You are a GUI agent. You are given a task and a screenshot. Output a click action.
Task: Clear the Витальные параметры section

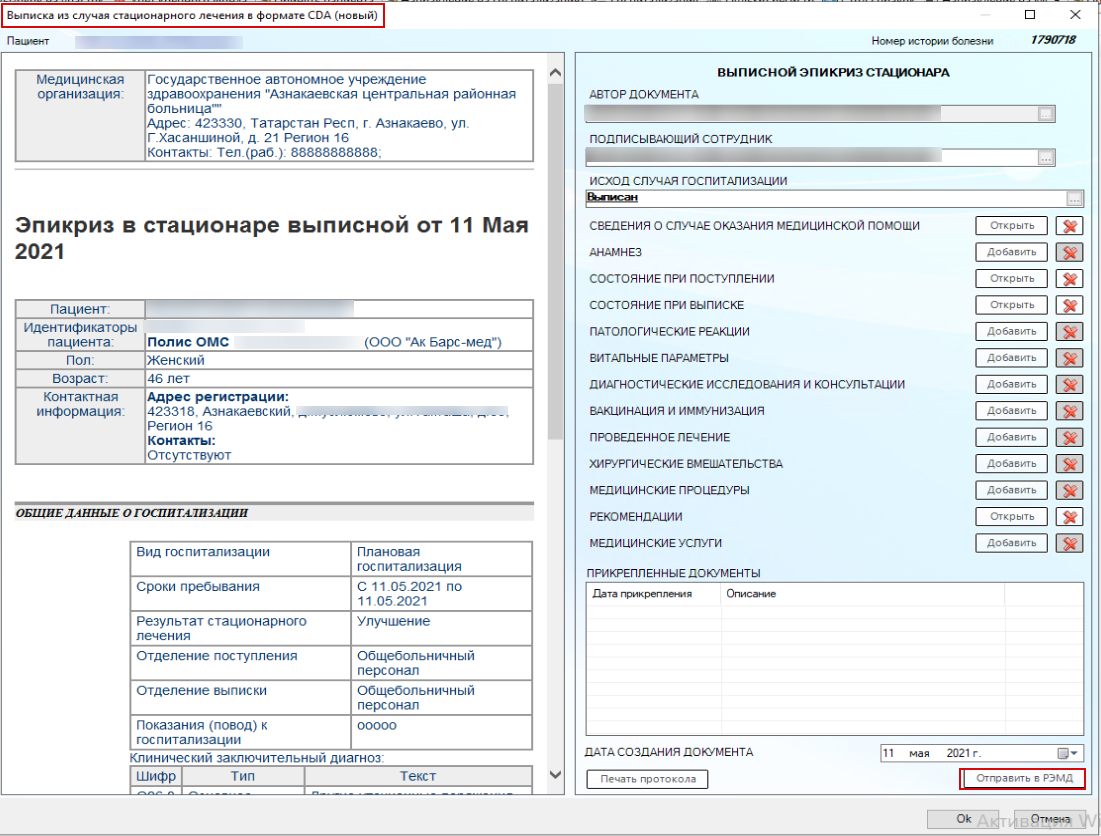click(1069, 358)
